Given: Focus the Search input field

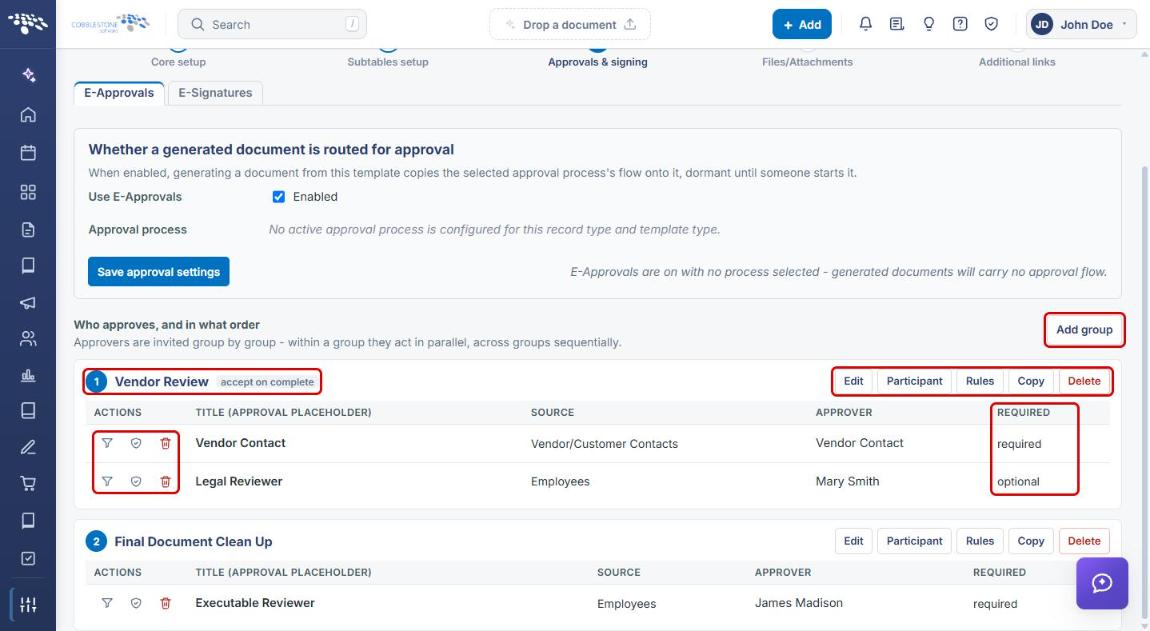Looking at the screenshot, I should point(272,24).
